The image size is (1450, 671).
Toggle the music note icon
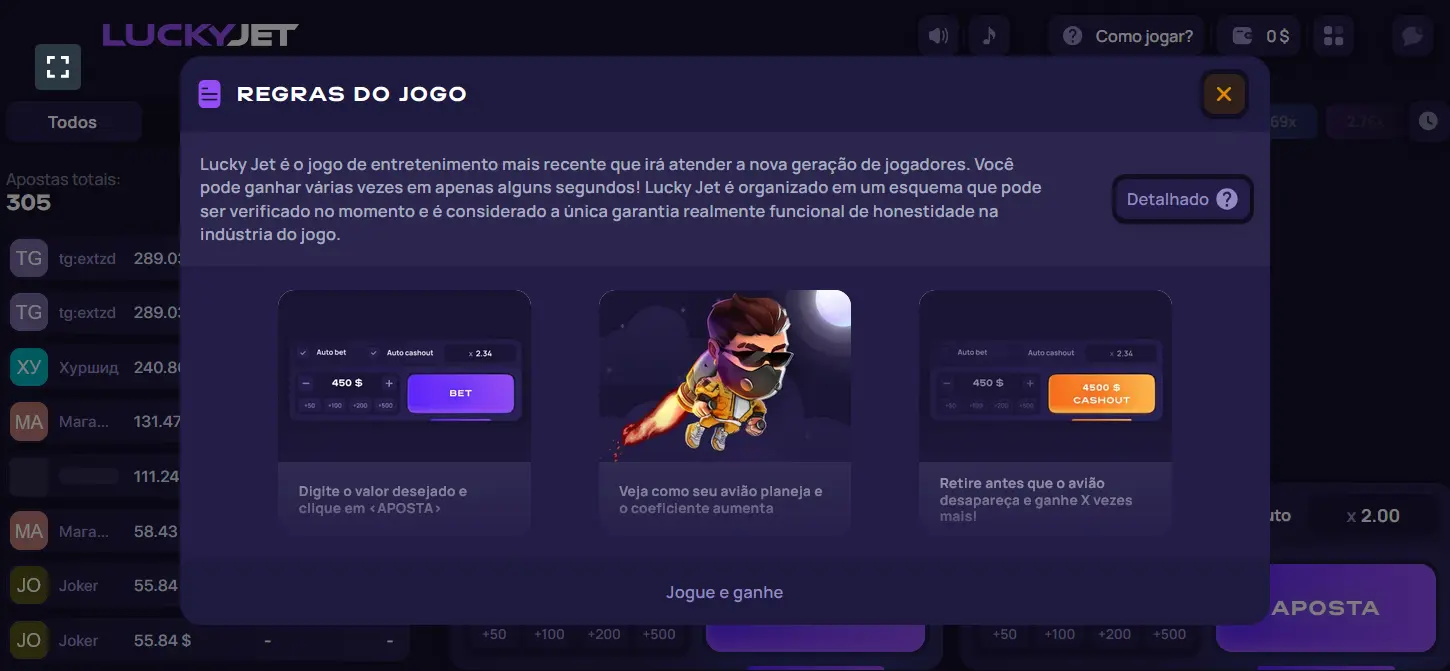point(989,36)
